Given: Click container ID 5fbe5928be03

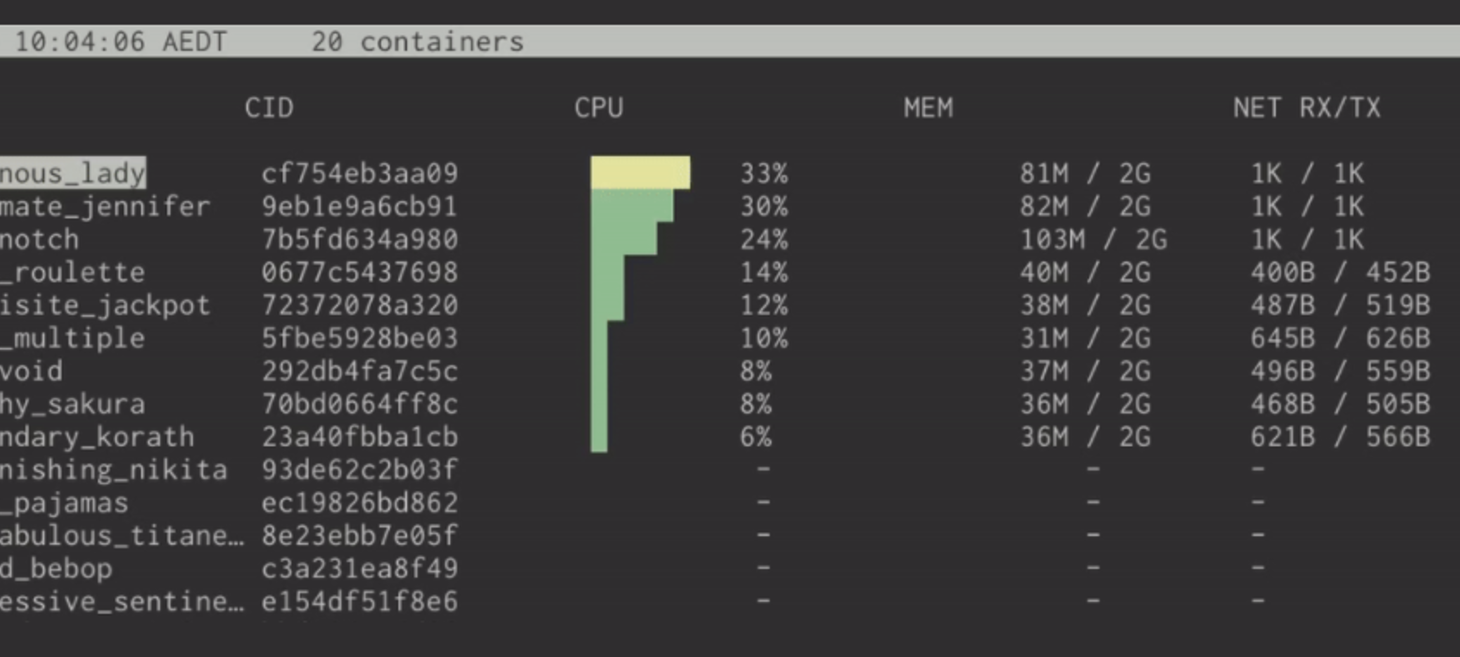Looking at the screenshot, I should (359, 338).
